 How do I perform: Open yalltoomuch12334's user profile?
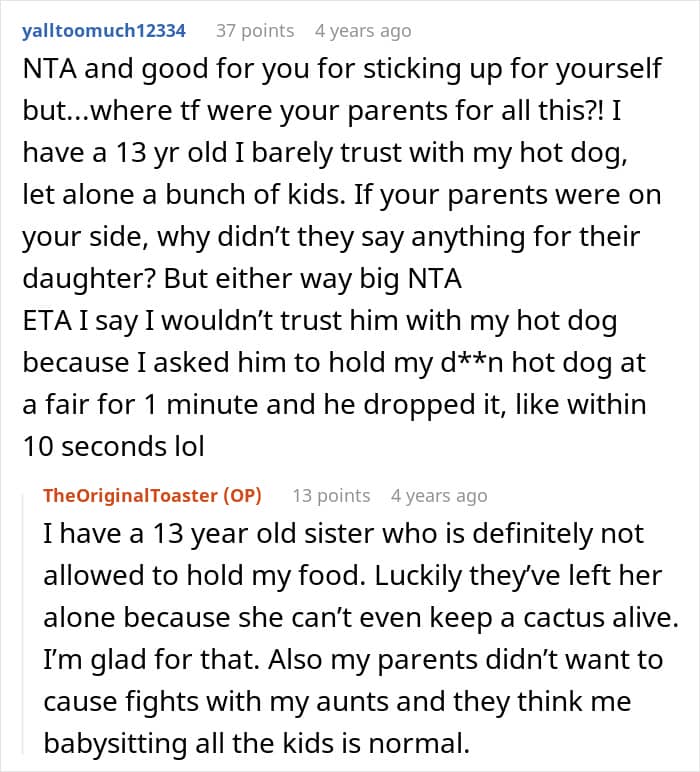coord(104,31)
